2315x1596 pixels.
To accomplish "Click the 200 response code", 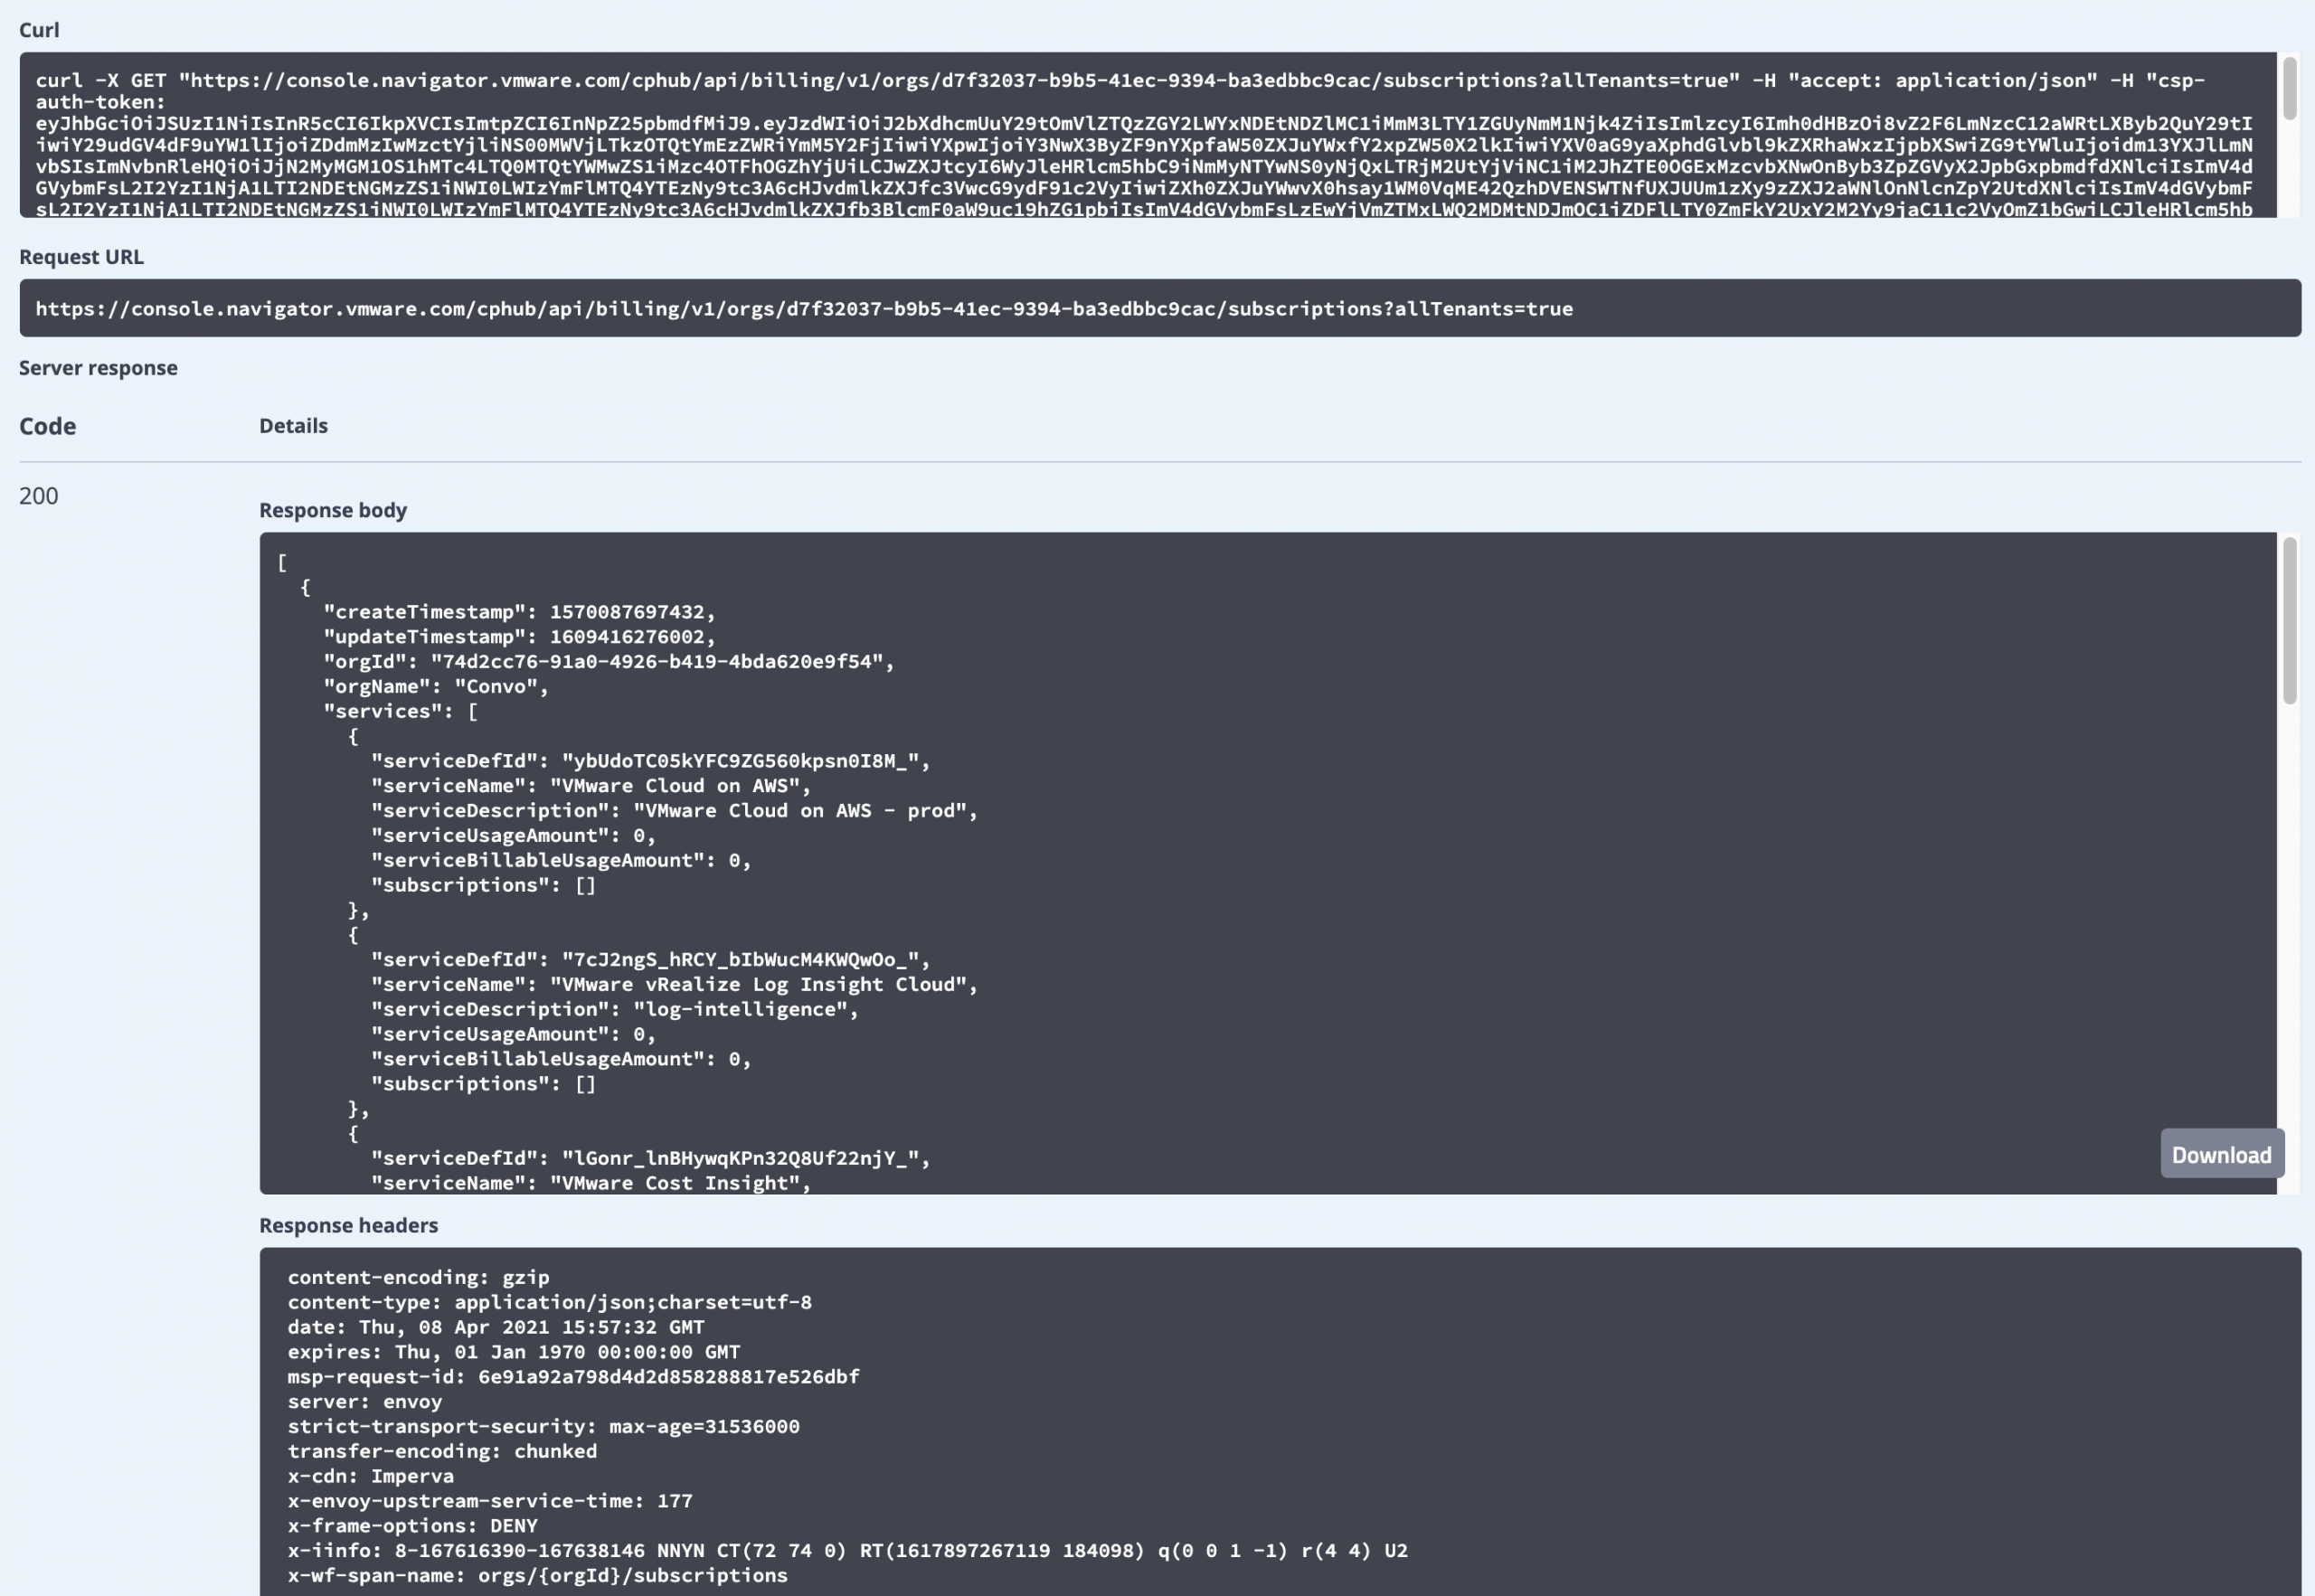I will pyautogui.click(x=38, y=496).
